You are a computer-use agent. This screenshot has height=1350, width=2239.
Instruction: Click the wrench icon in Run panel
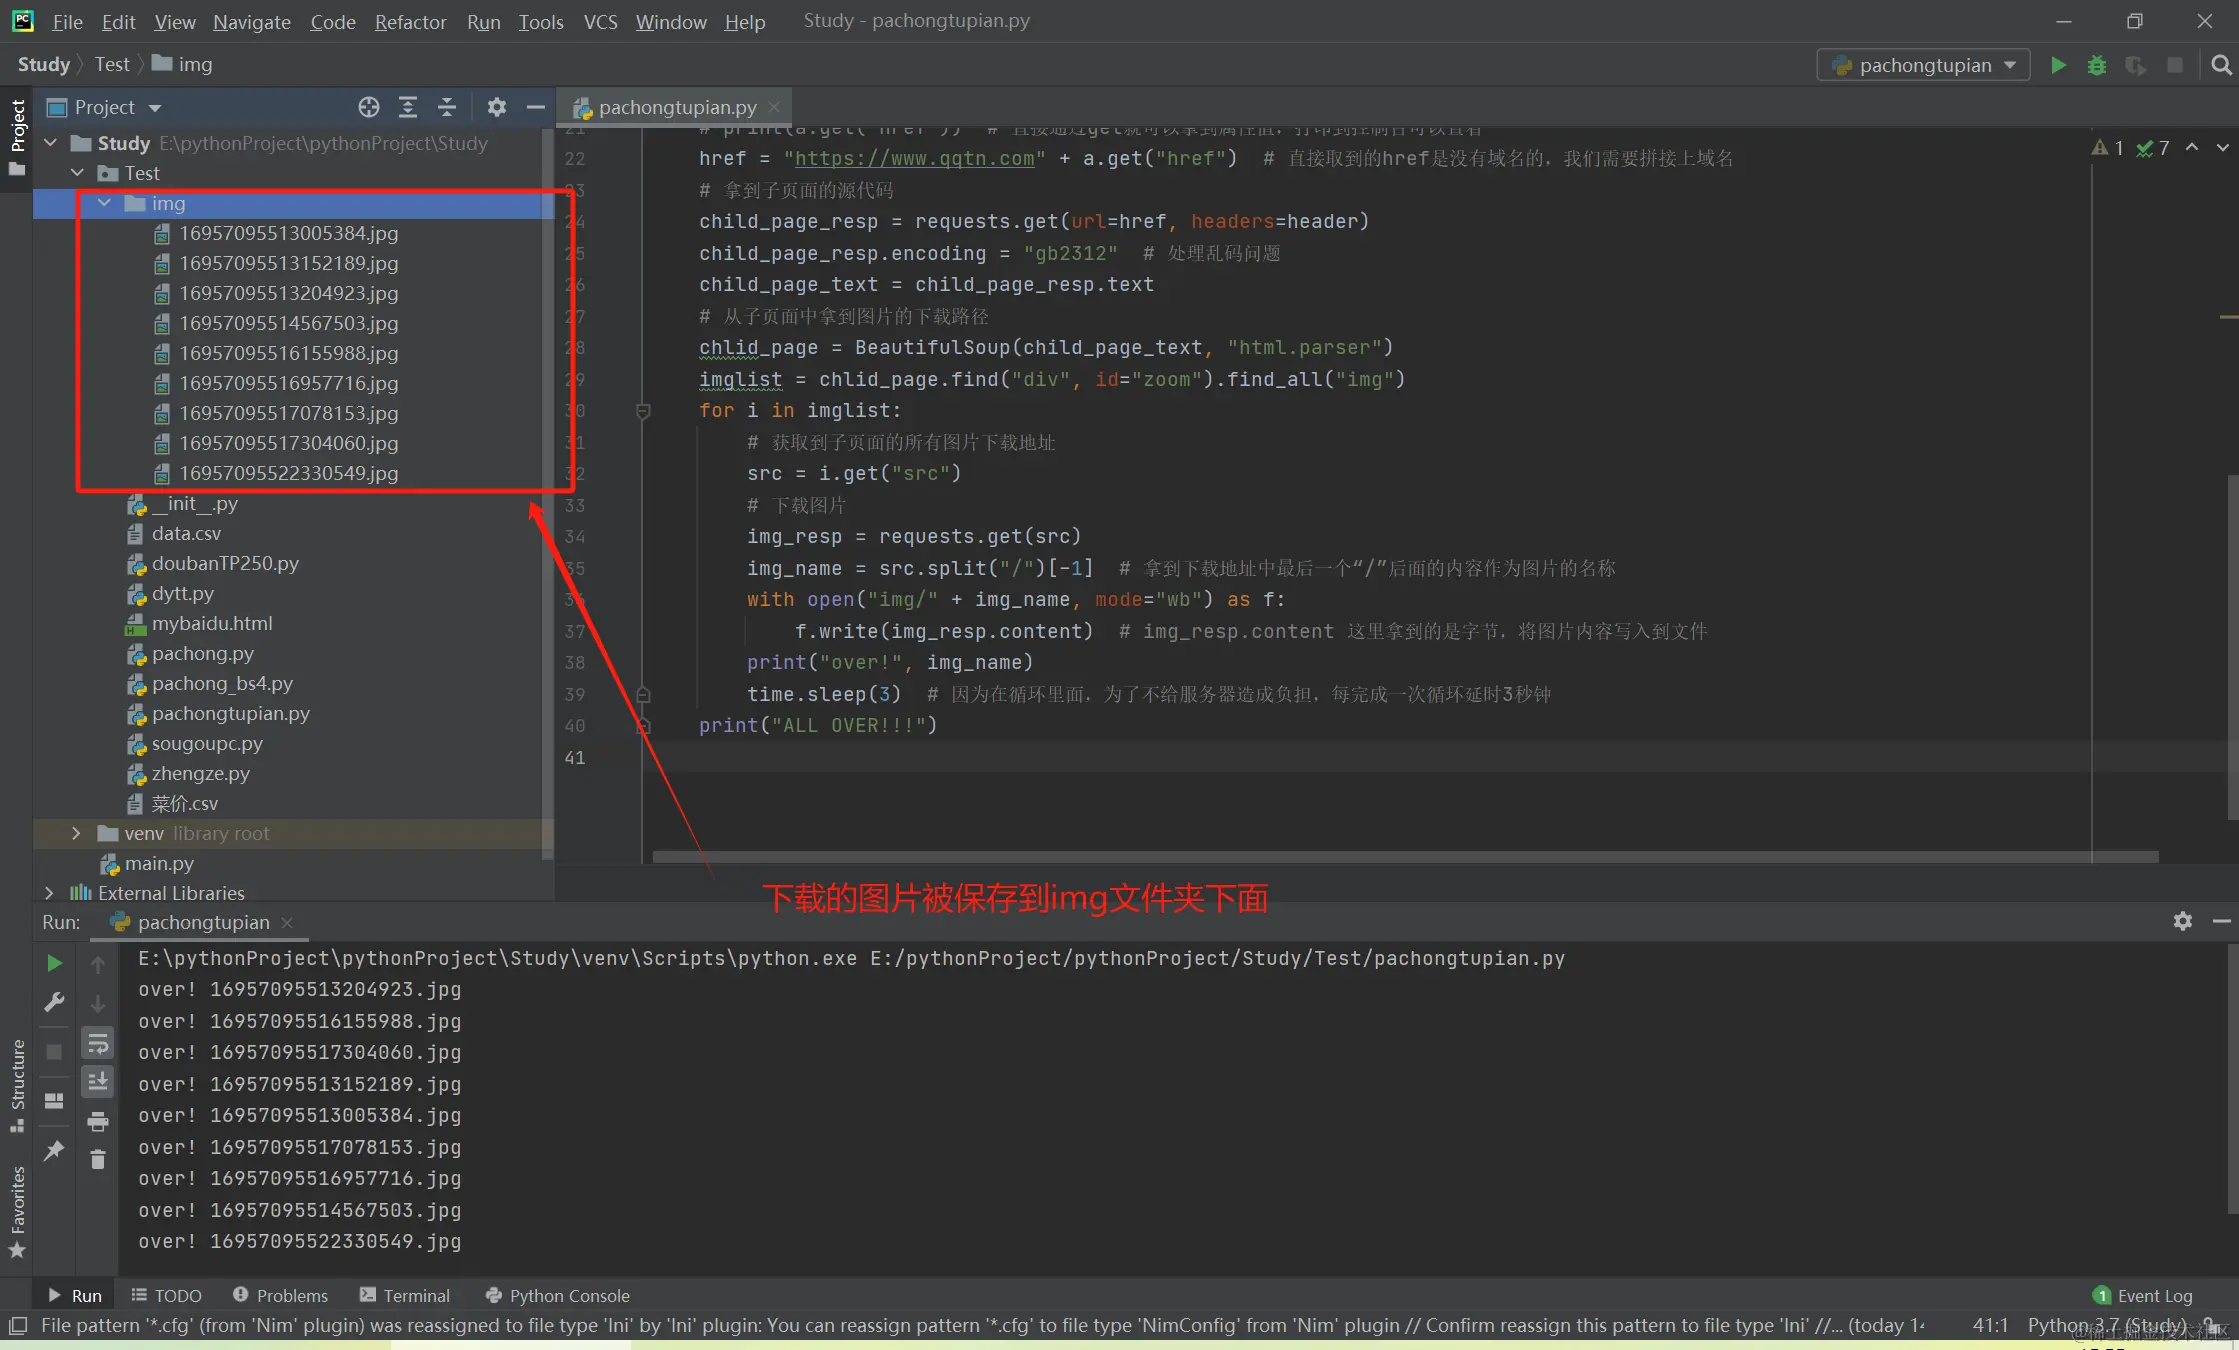point(55,1002)
